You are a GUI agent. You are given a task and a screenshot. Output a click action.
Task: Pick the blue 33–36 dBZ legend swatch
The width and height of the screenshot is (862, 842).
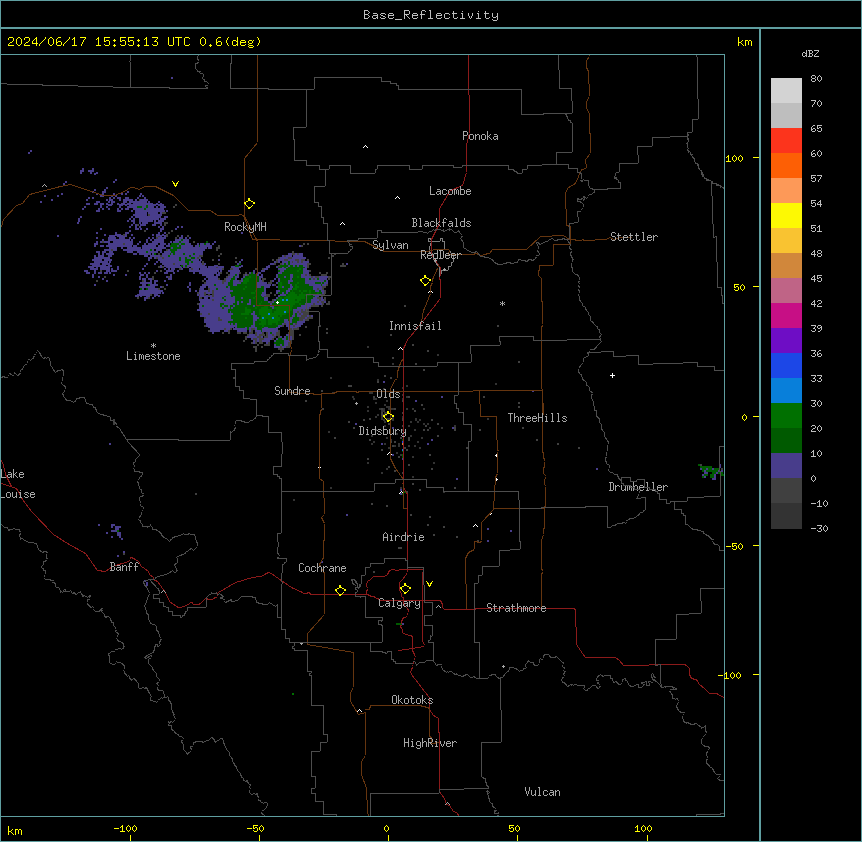786,365
